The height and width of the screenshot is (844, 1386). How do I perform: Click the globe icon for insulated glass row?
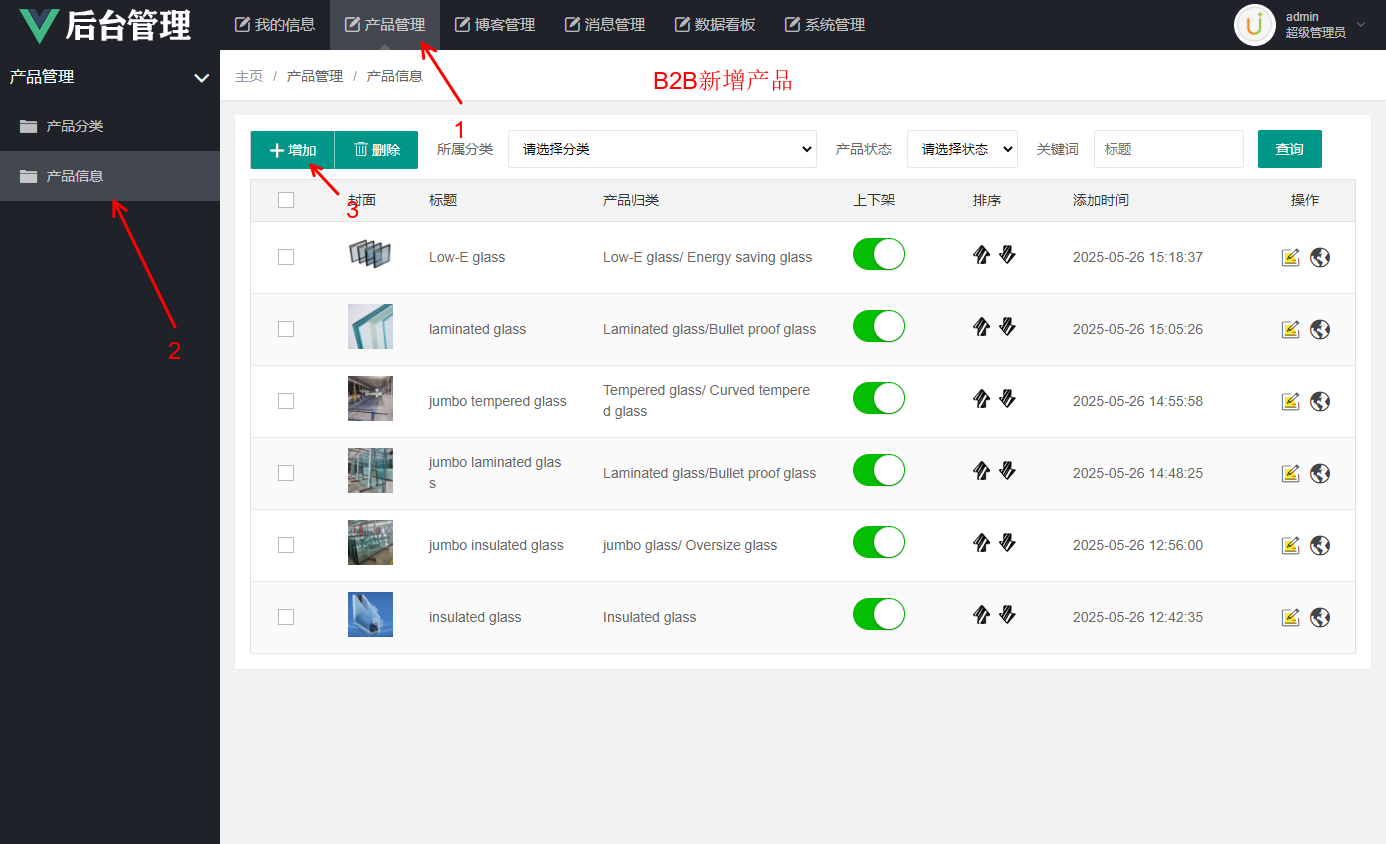[x=1320, y=617]
